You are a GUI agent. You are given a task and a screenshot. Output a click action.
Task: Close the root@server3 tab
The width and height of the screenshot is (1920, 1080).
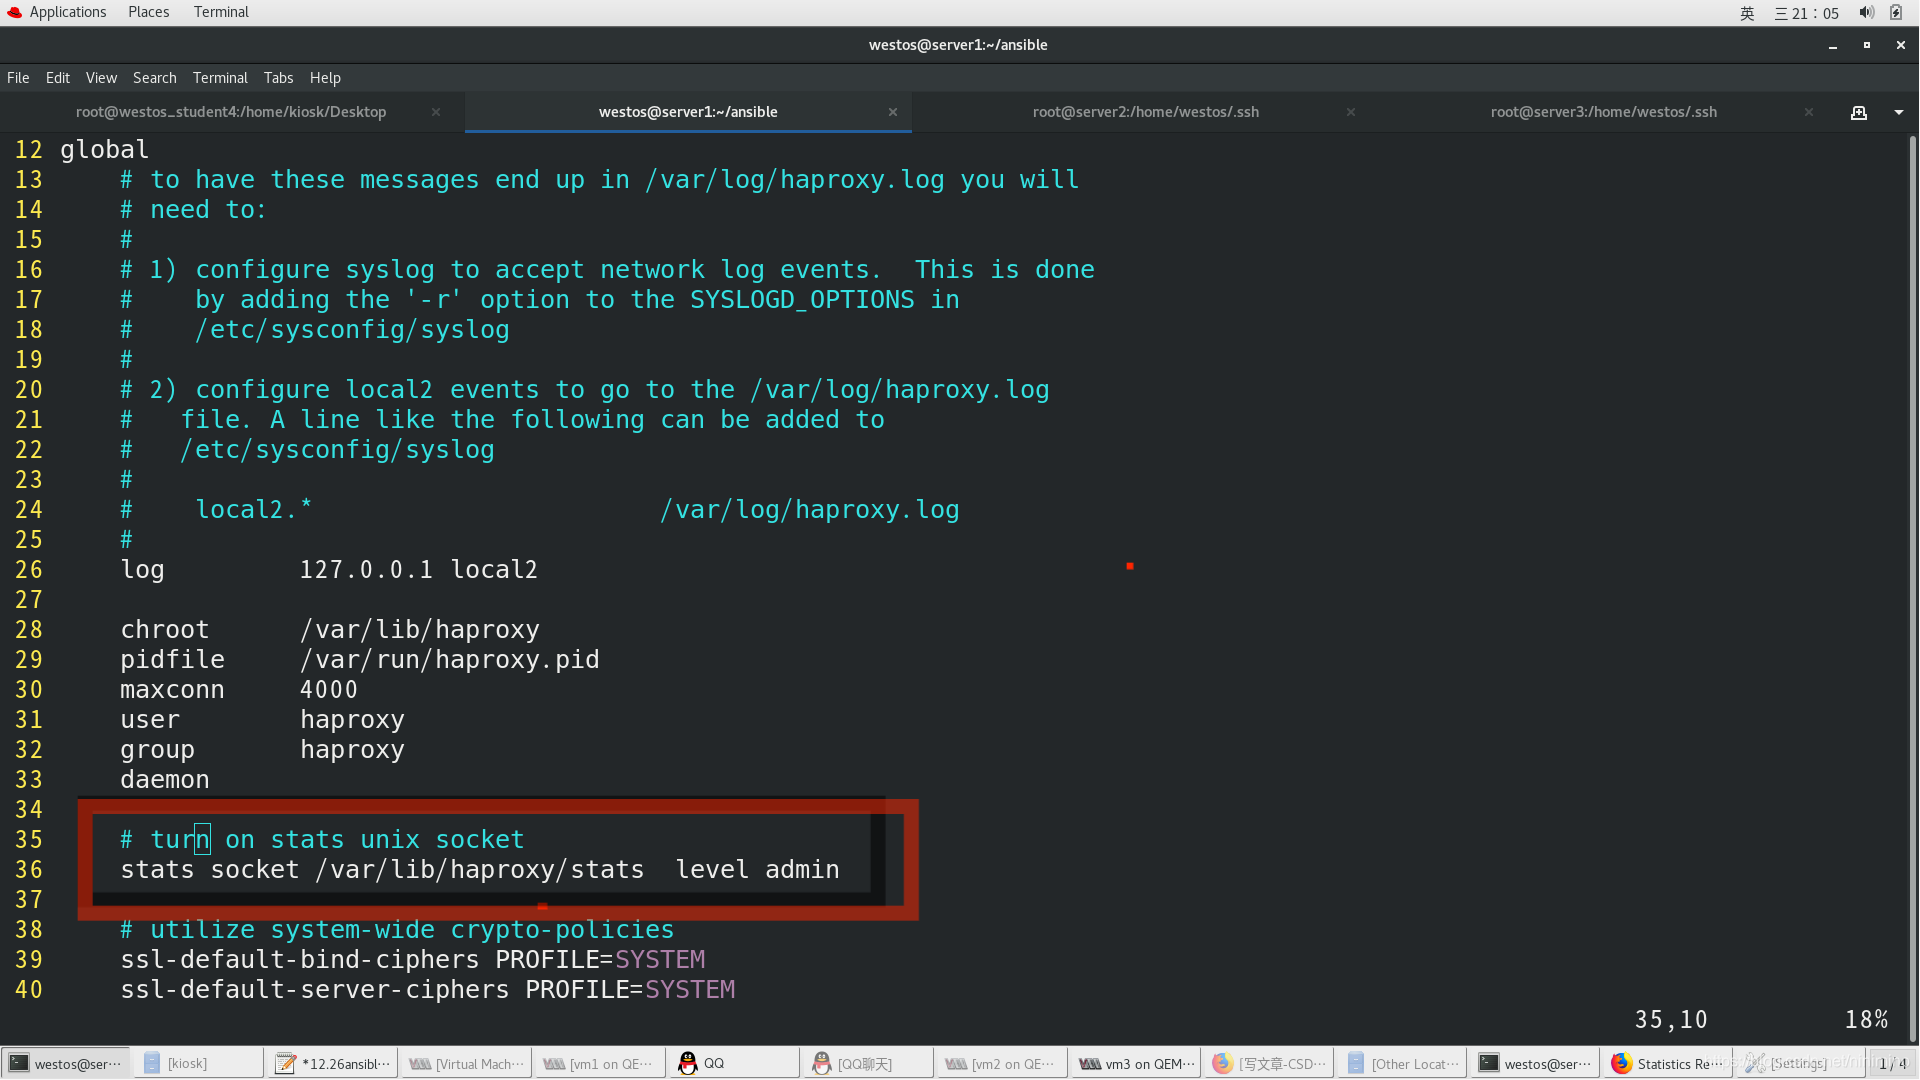tap(1809, 112)
